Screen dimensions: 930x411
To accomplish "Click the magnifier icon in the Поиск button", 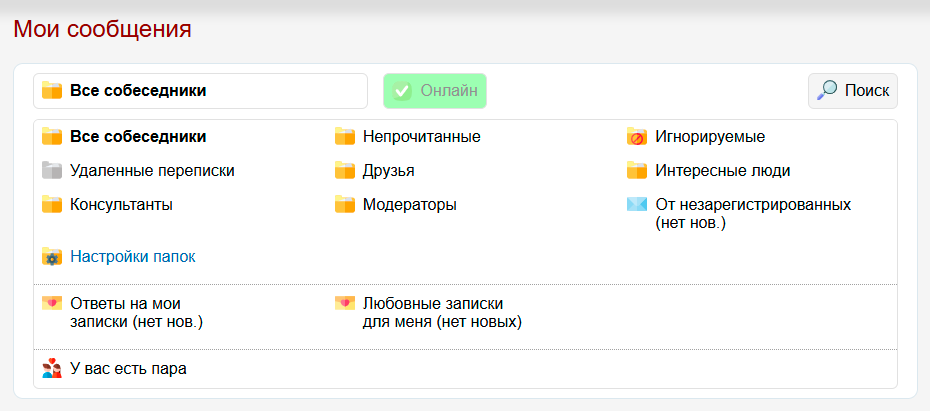I will [827, 91].
